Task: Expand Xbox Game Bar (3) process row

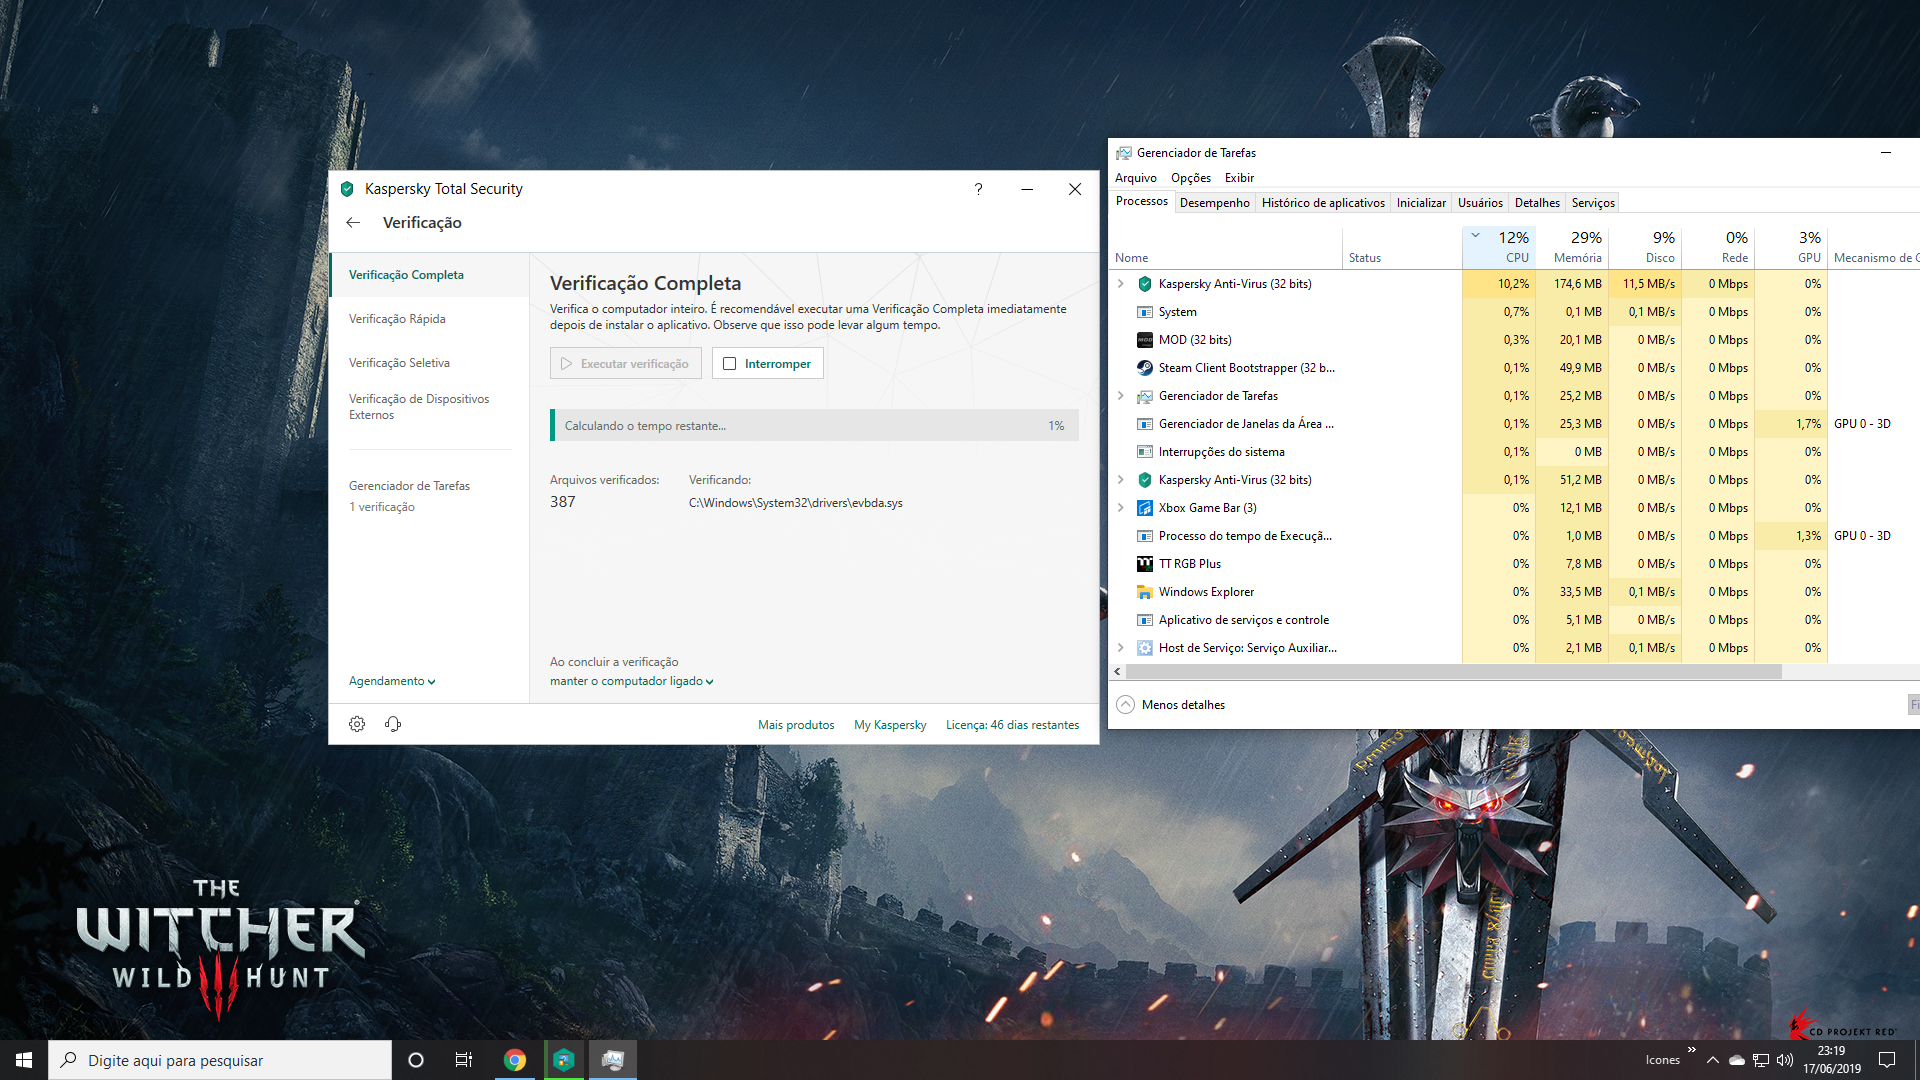Action: 1121,508
